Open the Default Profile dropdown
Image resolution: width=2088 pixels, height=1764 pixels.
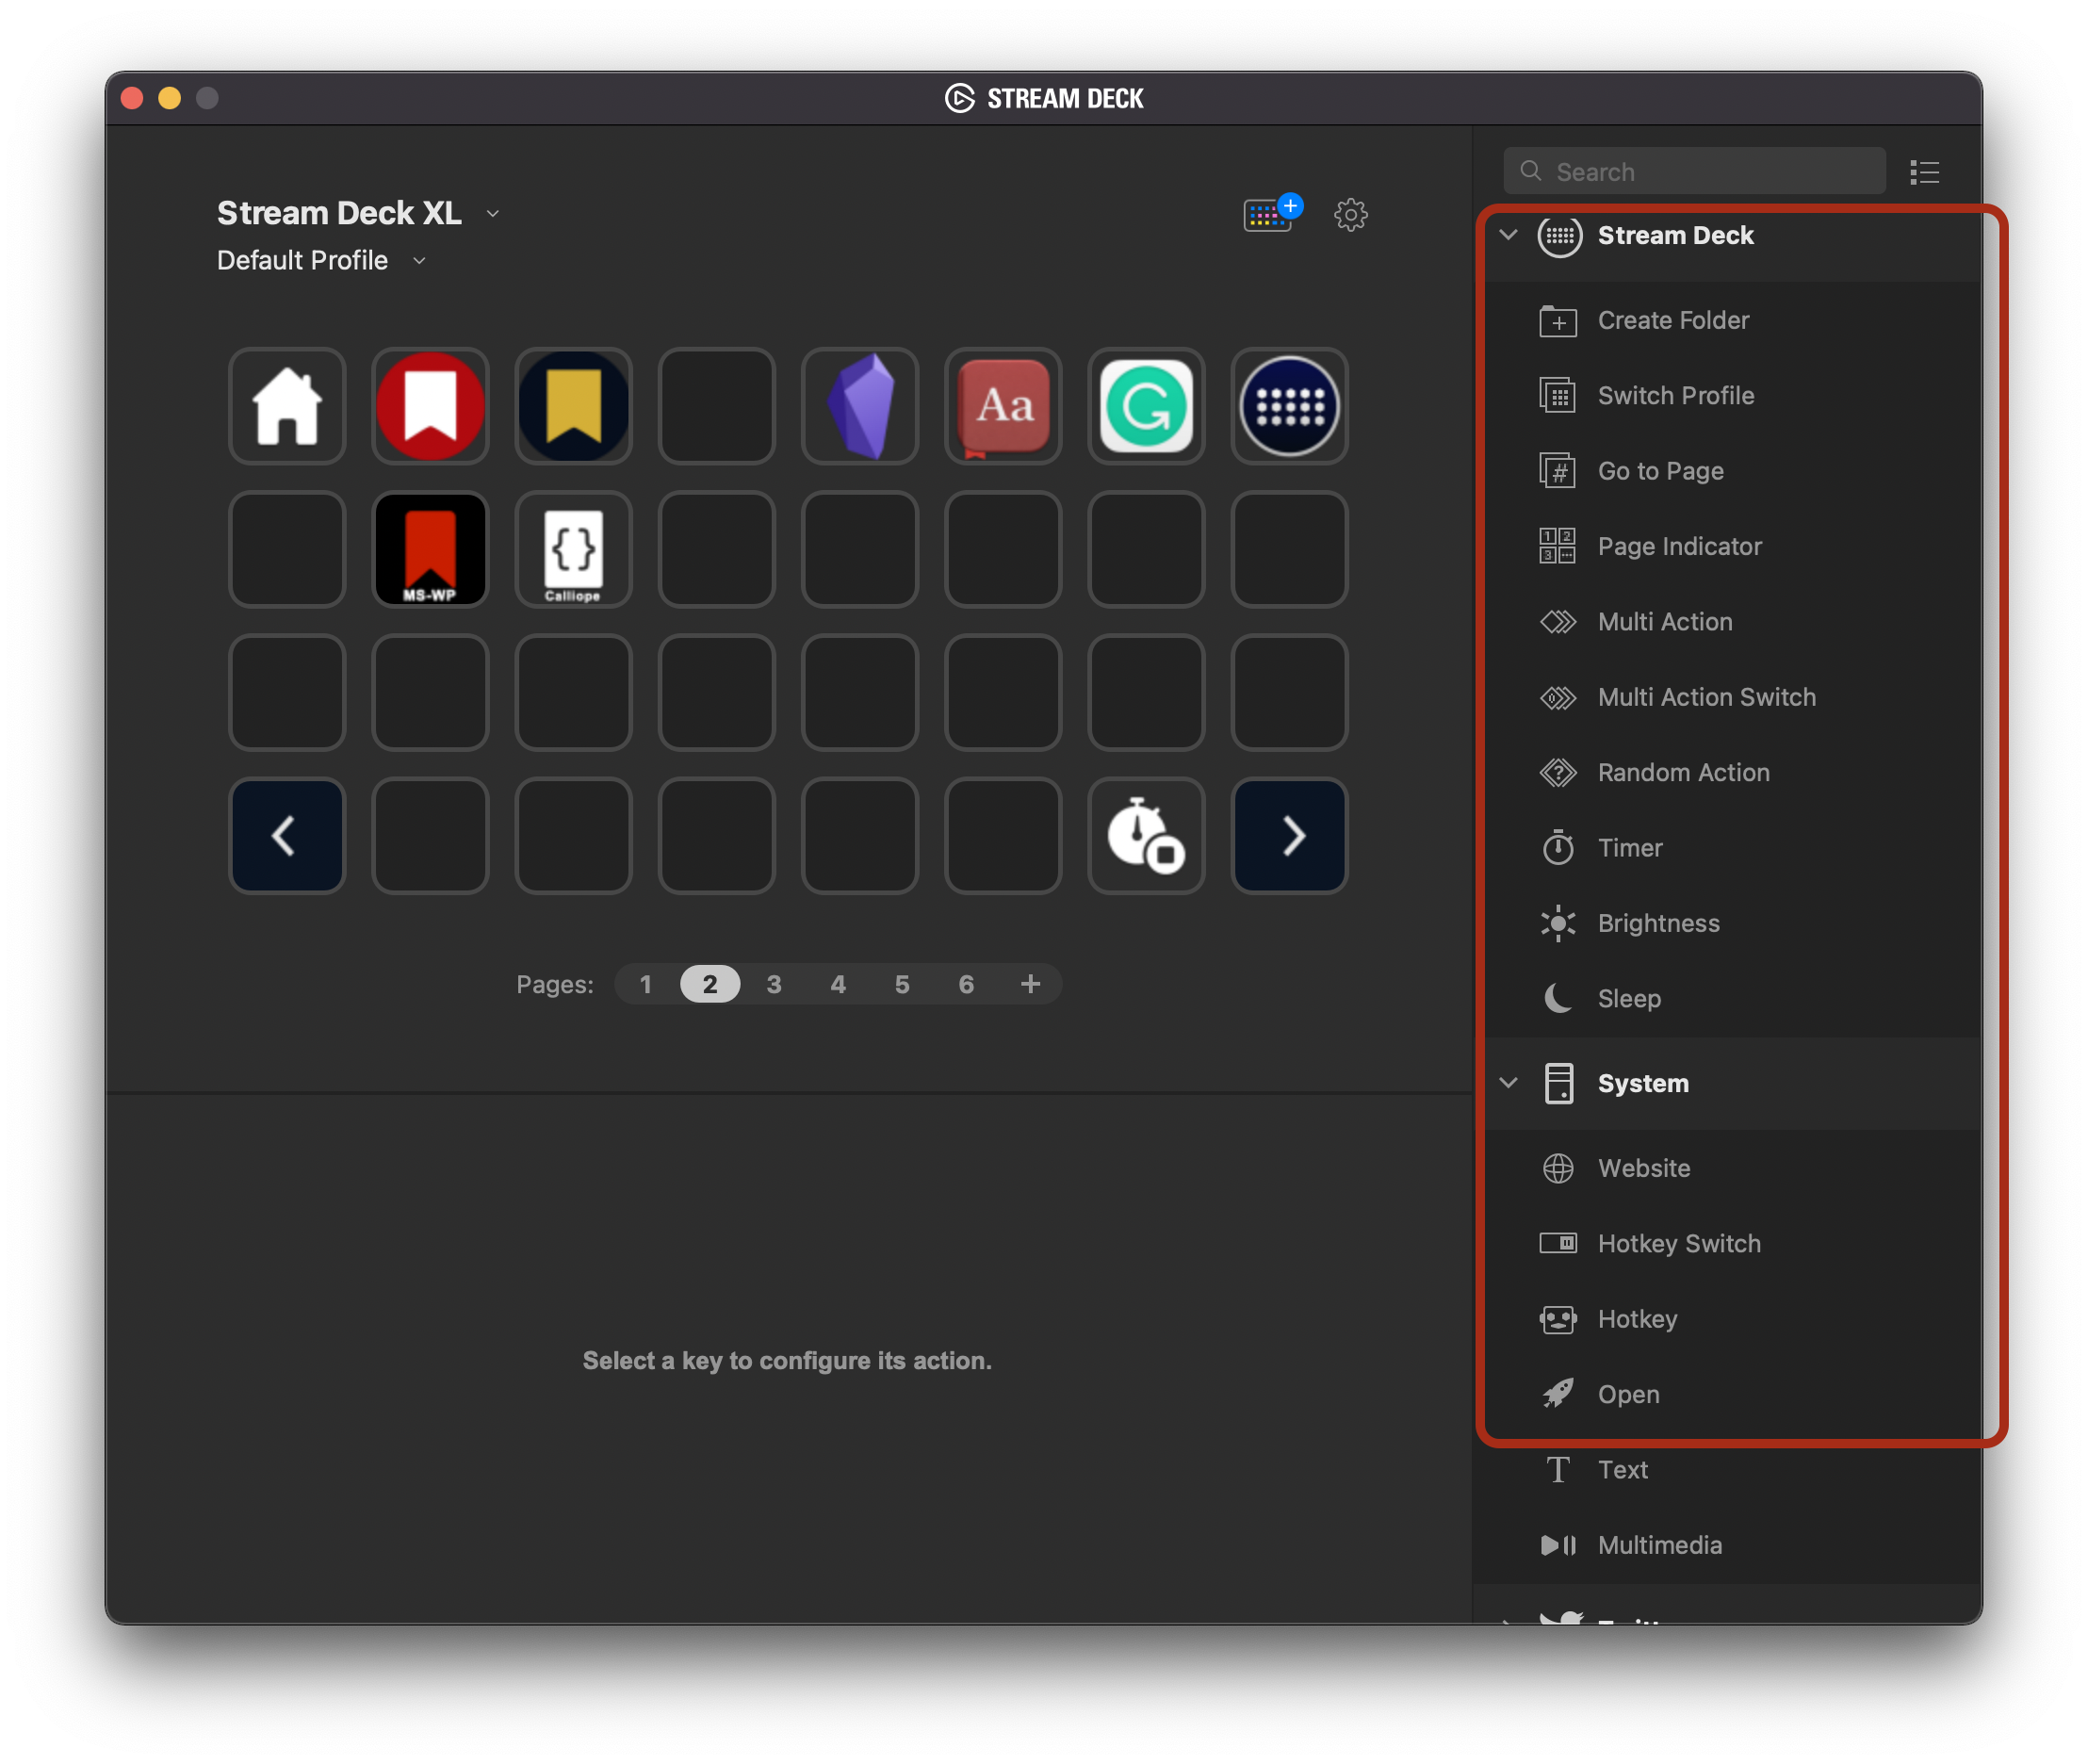pos(322,260)
